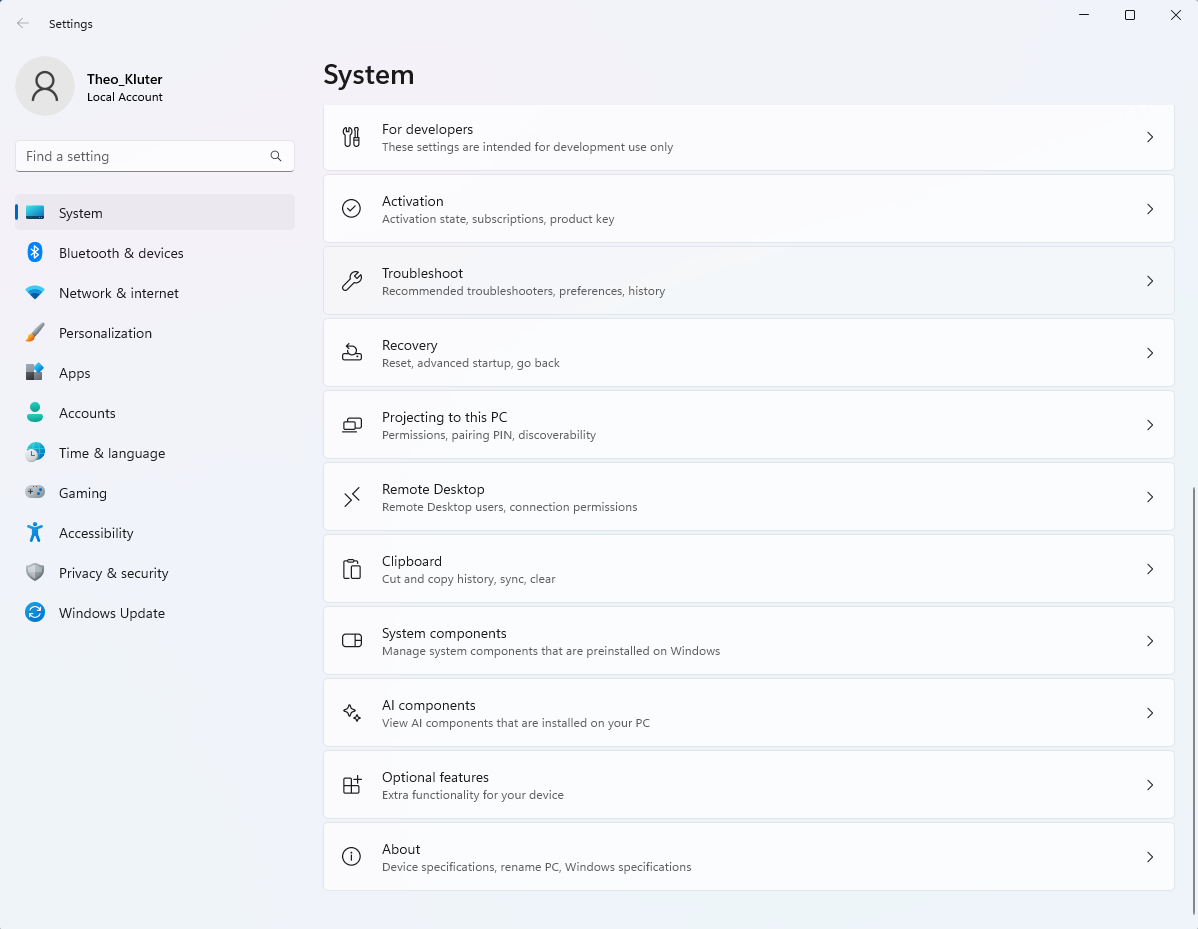Screen dimensions: 1198x929
Task: Select the Clipboard title text
Action: click(x=412, y=561)
